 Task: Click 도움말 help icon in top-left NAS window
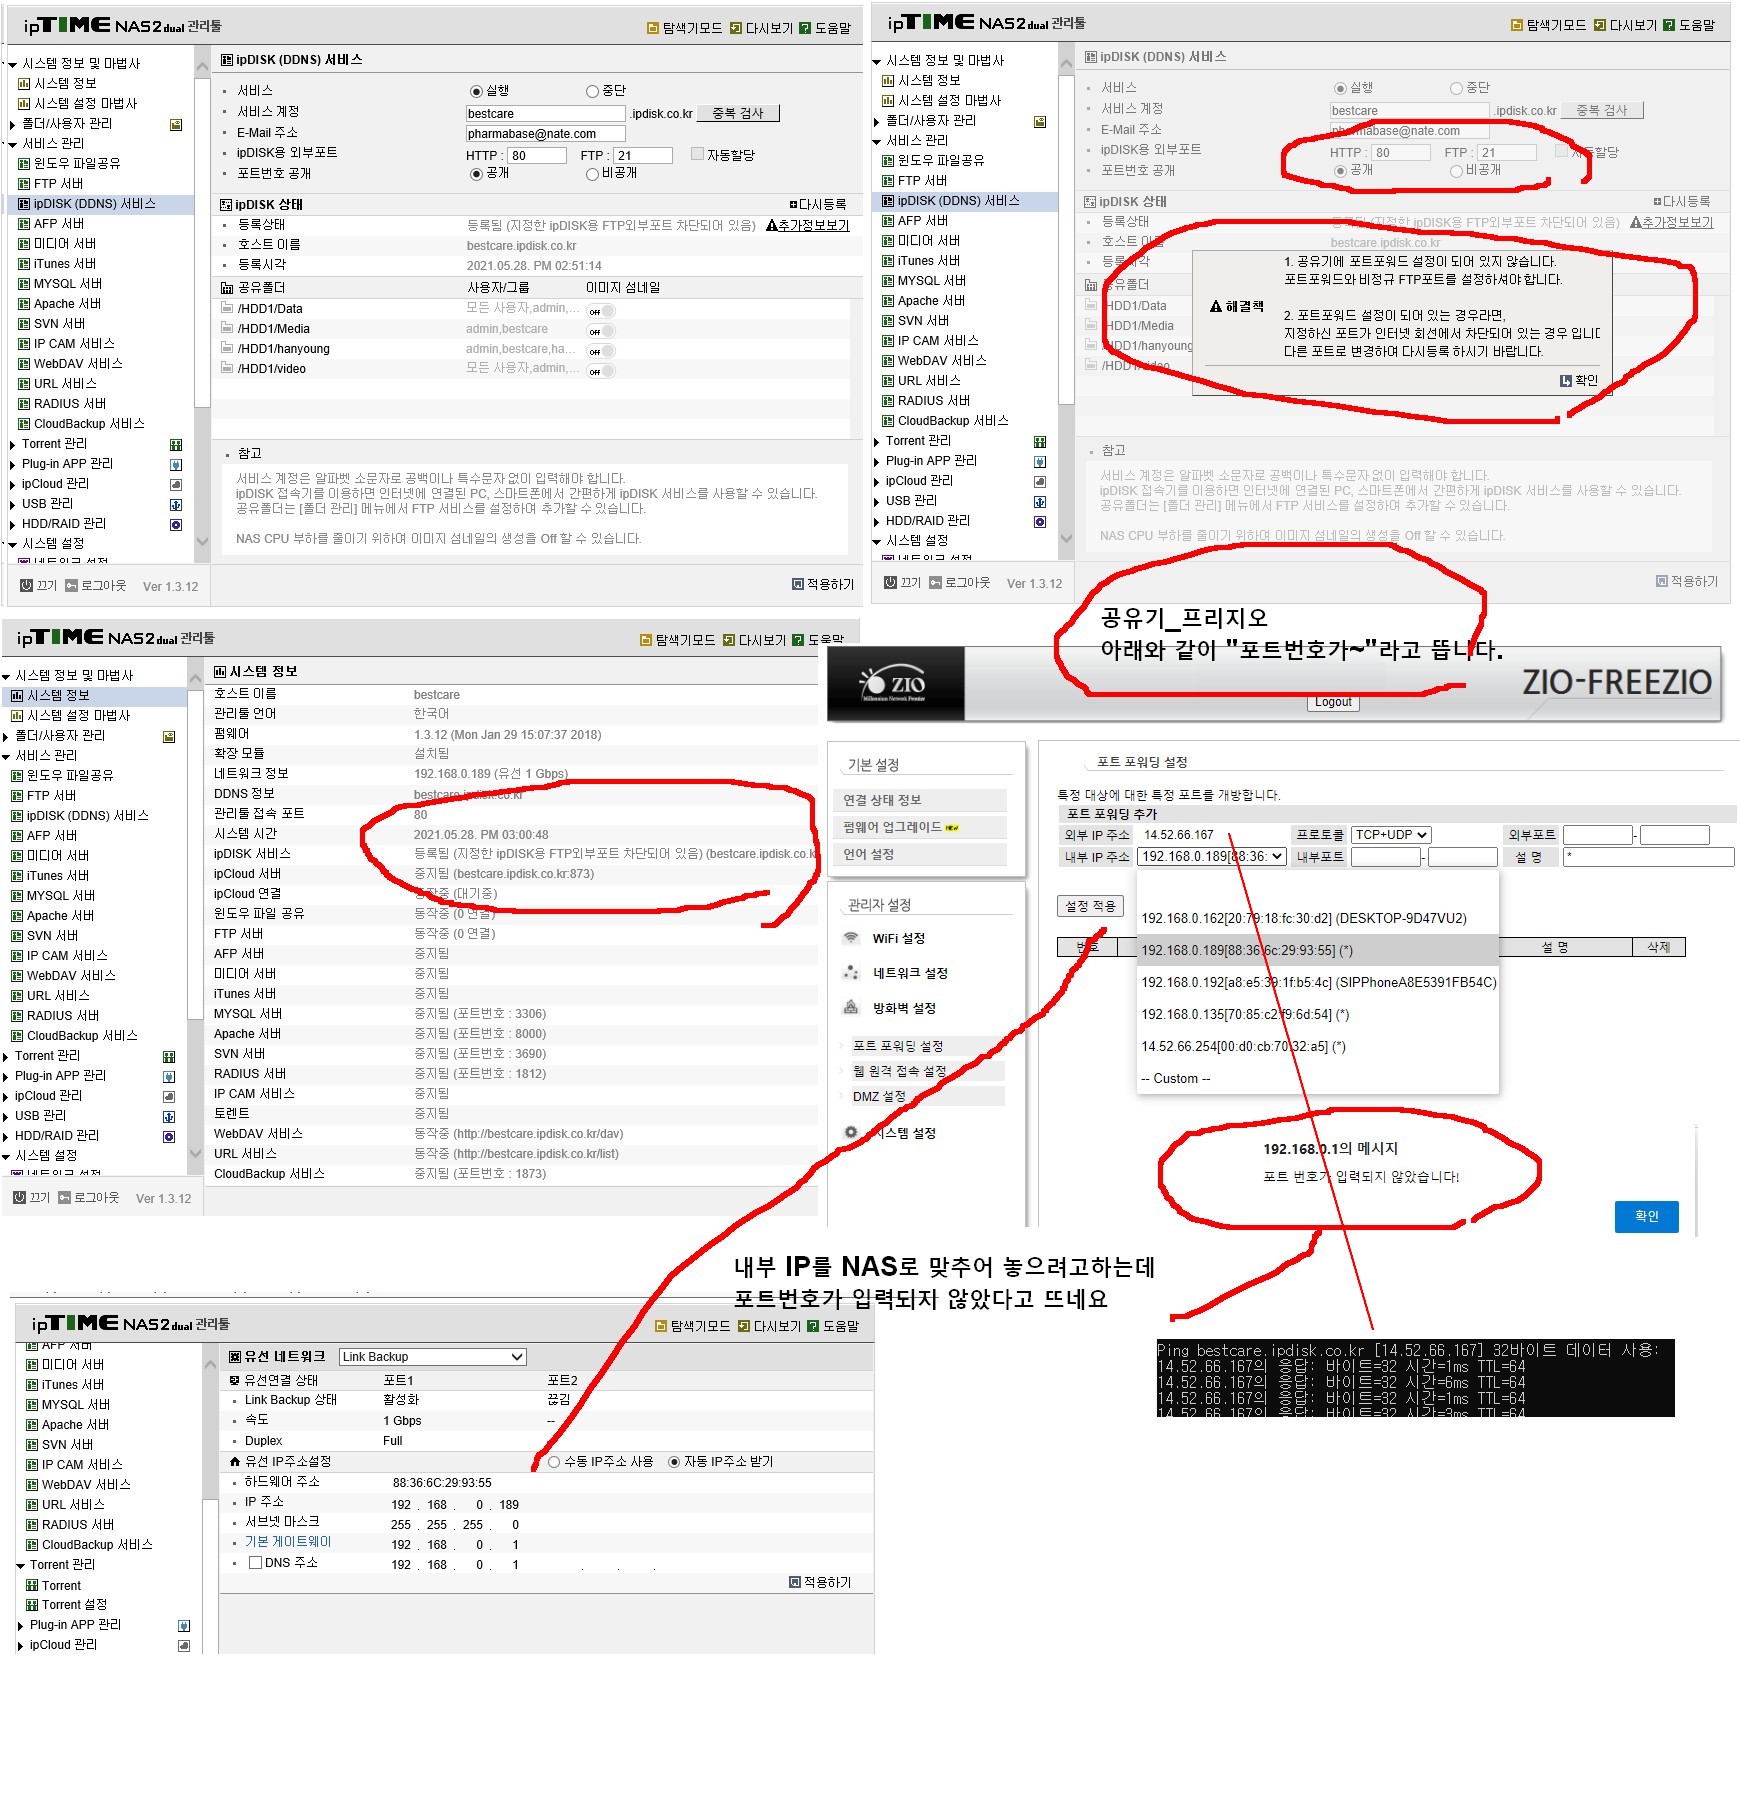click(805, 28)
